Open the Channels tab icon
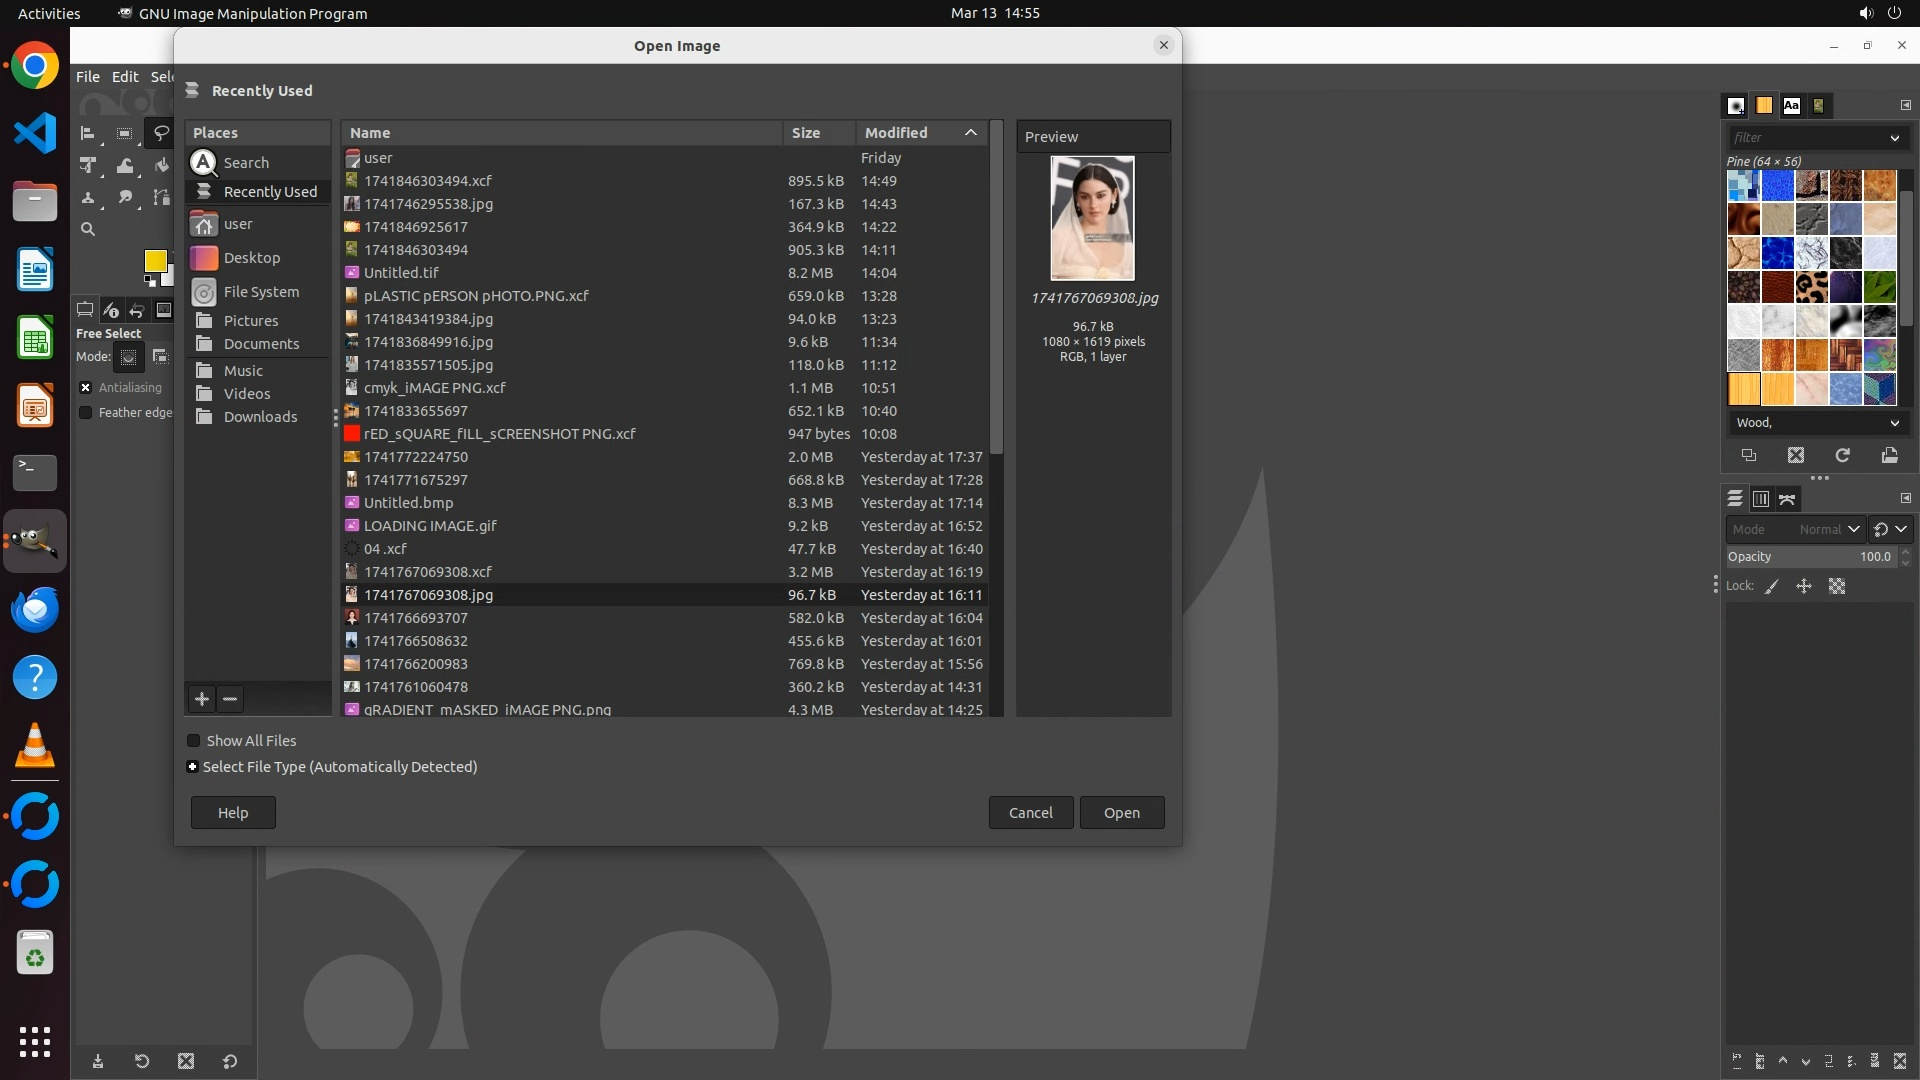1920x1080 pixels. click(x=1760, y=499)
